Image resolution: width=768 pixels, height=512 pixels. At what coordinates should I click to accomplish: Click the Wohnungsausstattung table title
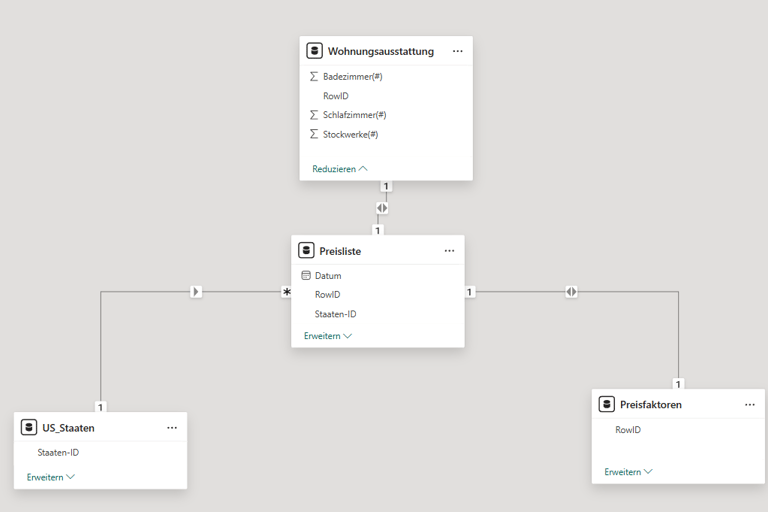click(x=381, y=51)
